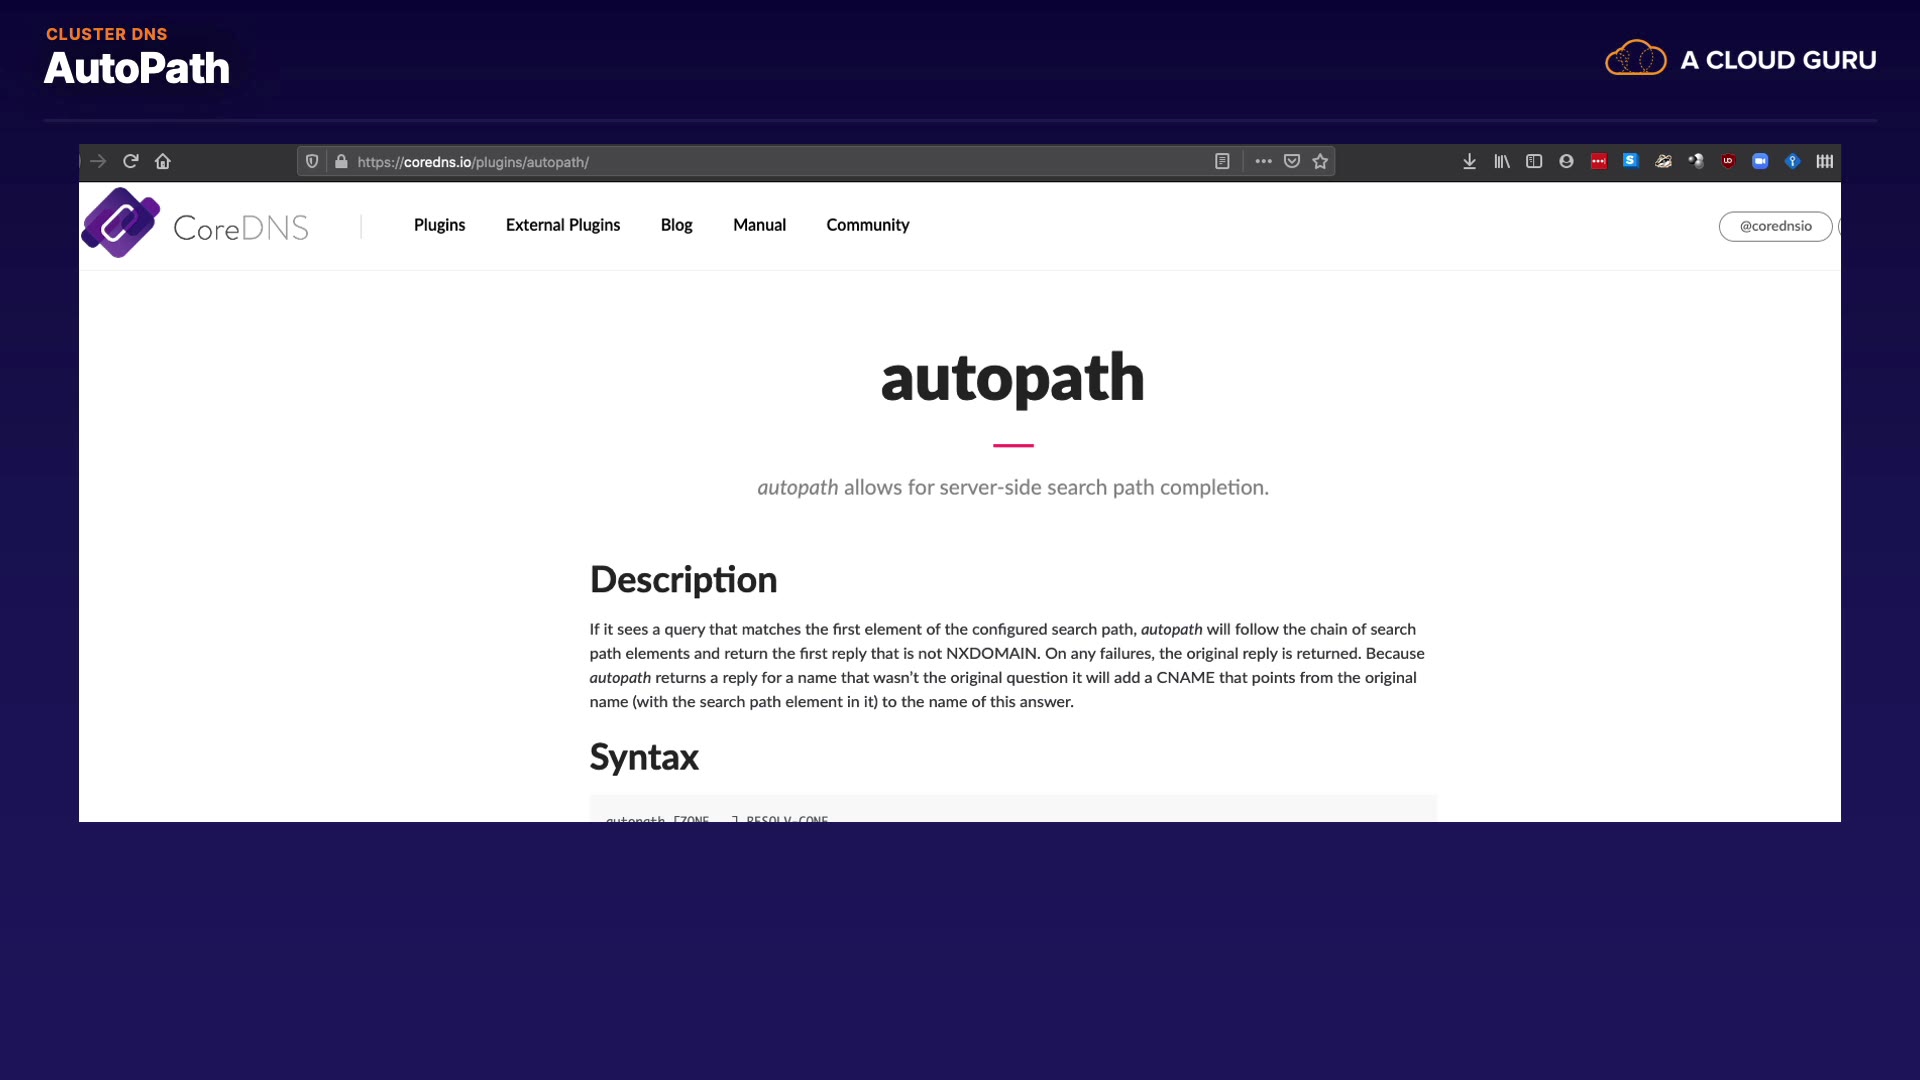Screen dimensions: 1920x1080
Task: Open the tracking protection shield icon
Action: point(312,161)
